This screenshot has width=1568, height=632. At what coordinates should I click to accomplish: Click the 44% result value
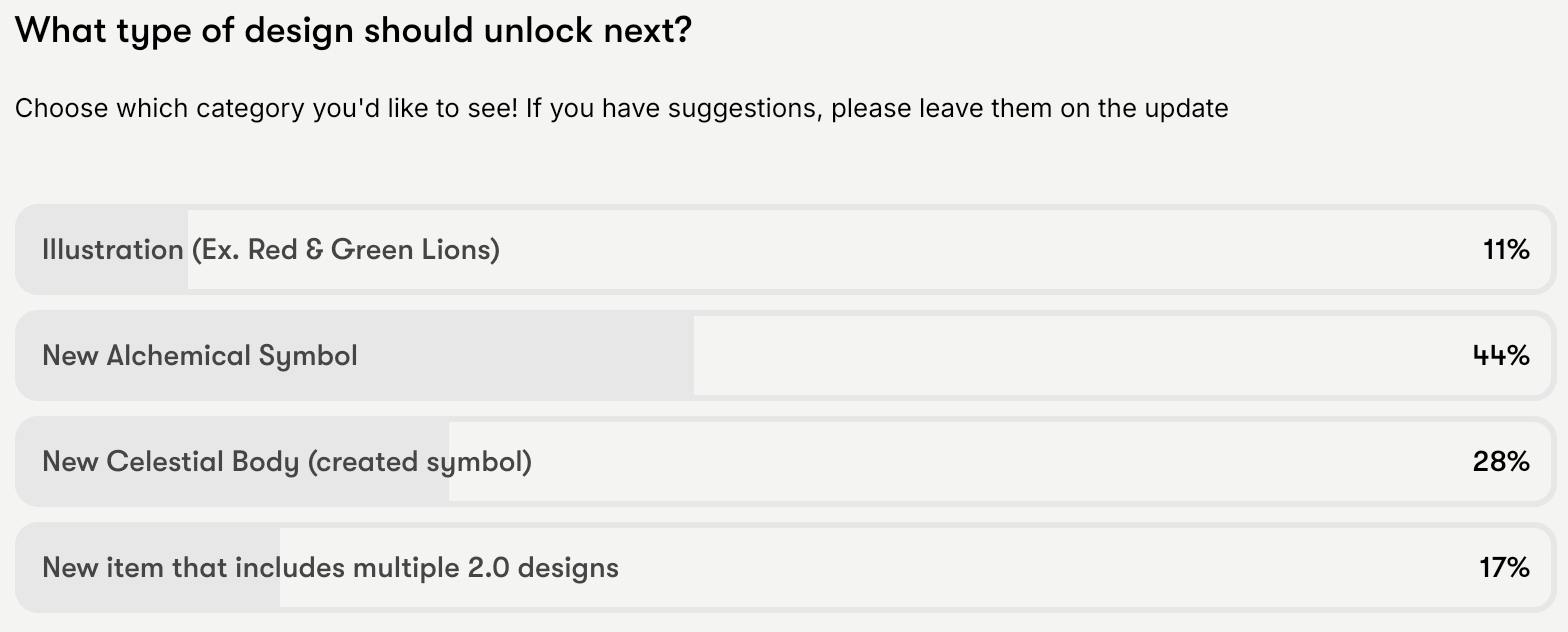tap(1501, 356)
